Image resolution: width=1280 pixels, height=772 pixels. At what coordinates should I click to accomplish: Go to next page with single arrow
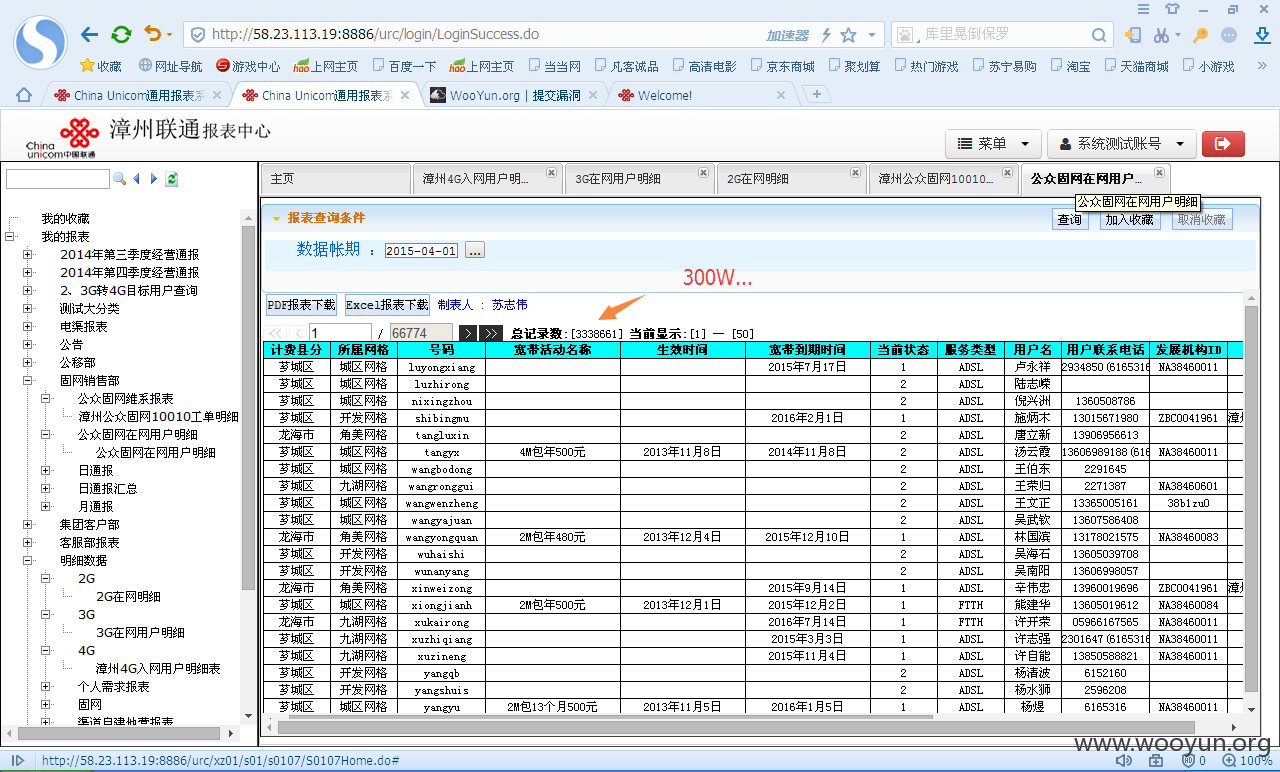click(x=467, y=333)
